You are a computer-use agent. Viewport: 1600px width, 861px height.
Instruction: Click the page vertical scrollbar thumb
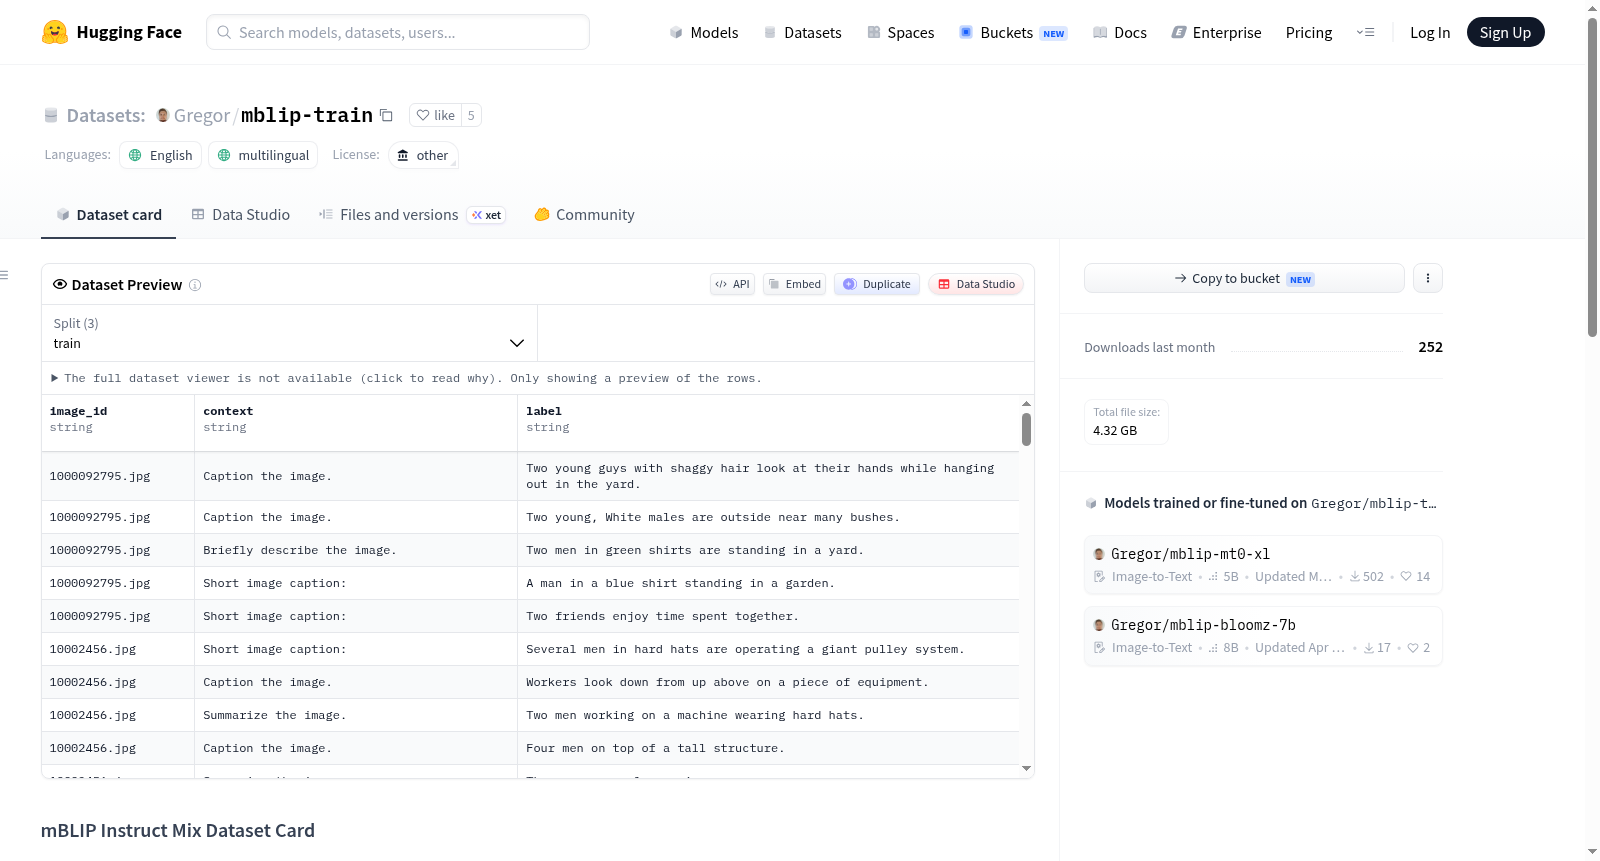pos(1592,177)
